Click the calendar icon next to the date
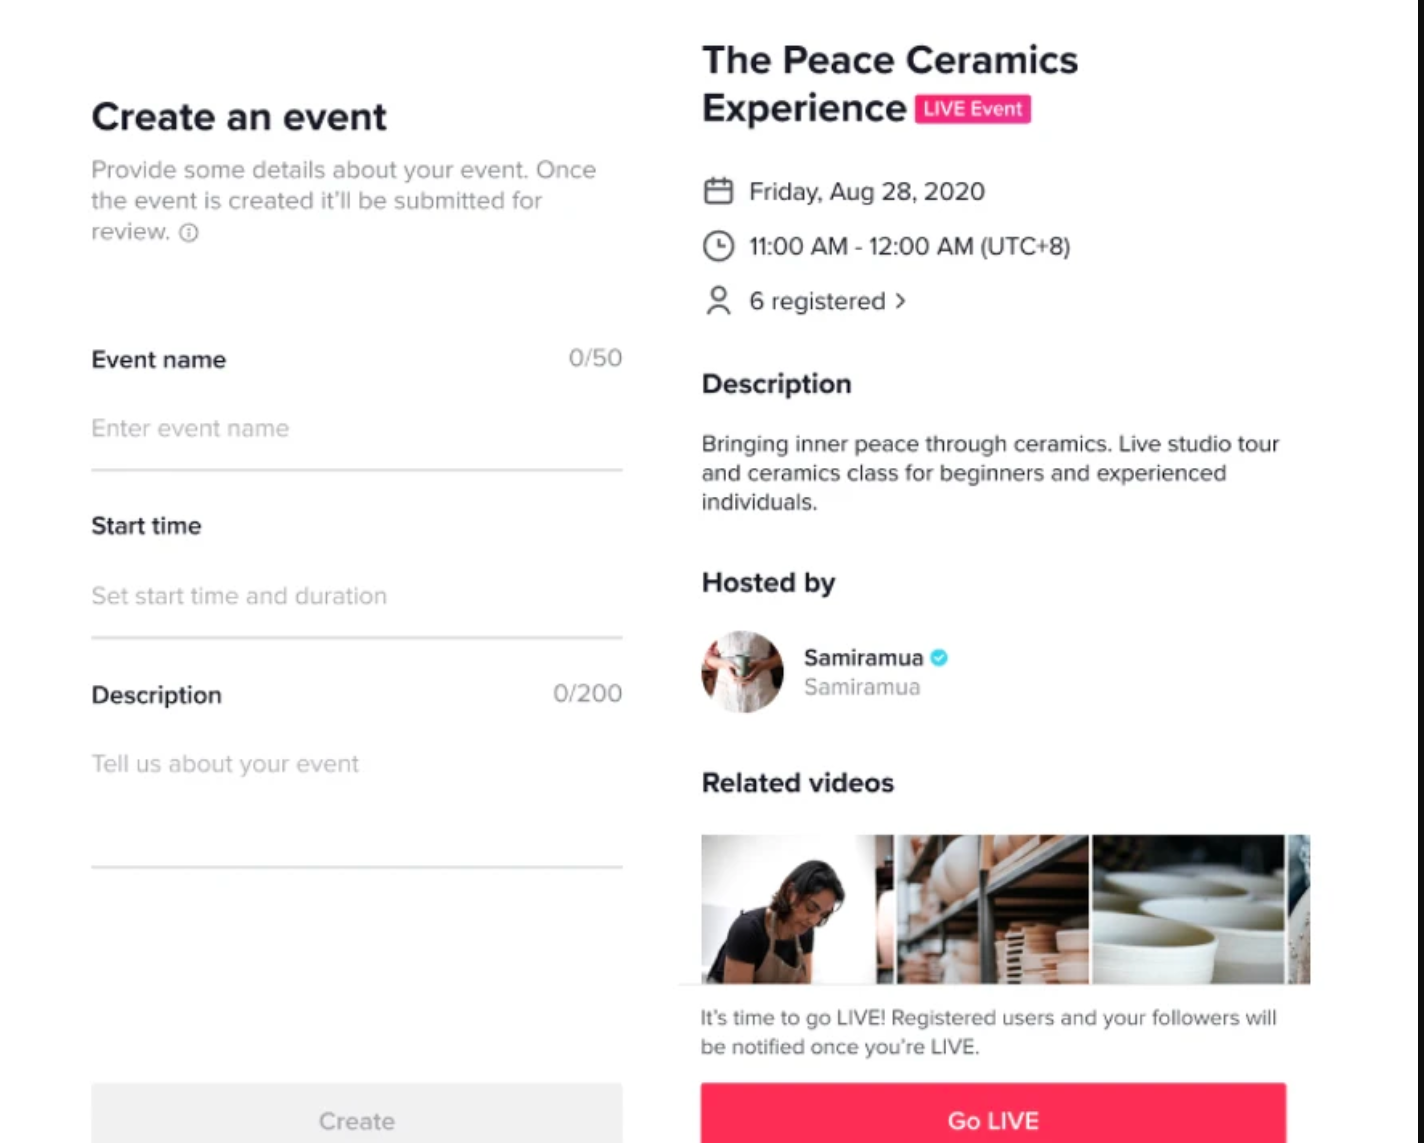Screen dimensions: 1424x1143 click(718, 191)
